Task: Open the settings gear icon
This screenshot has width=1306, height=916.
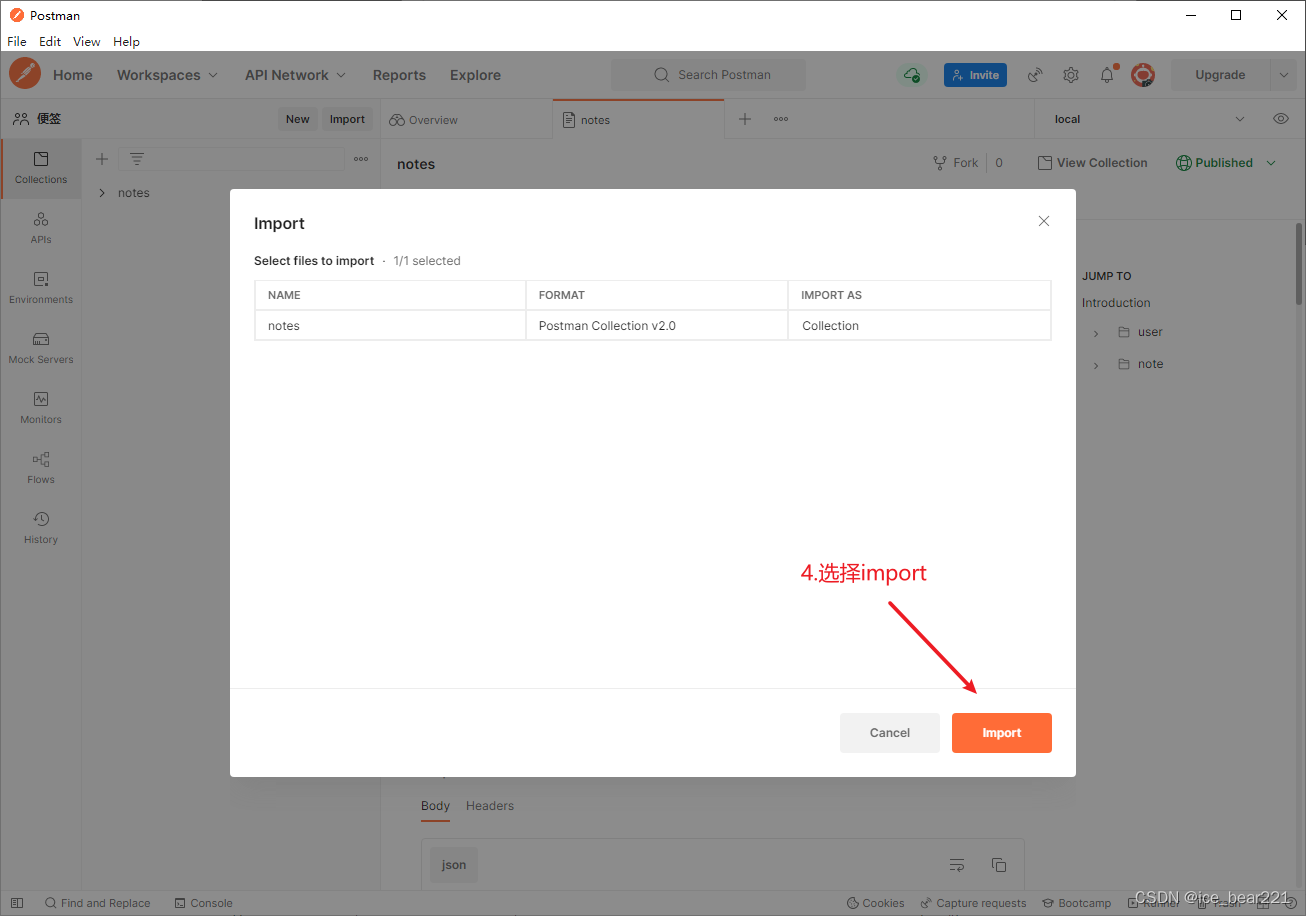Action: [x=1071, y=75]
